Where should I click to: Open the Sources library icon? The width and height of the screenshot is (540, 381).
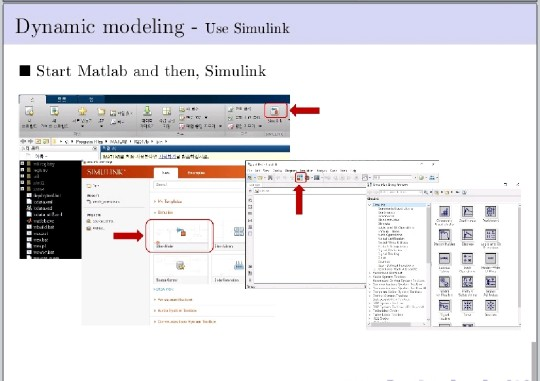click(x=490, y=306)
